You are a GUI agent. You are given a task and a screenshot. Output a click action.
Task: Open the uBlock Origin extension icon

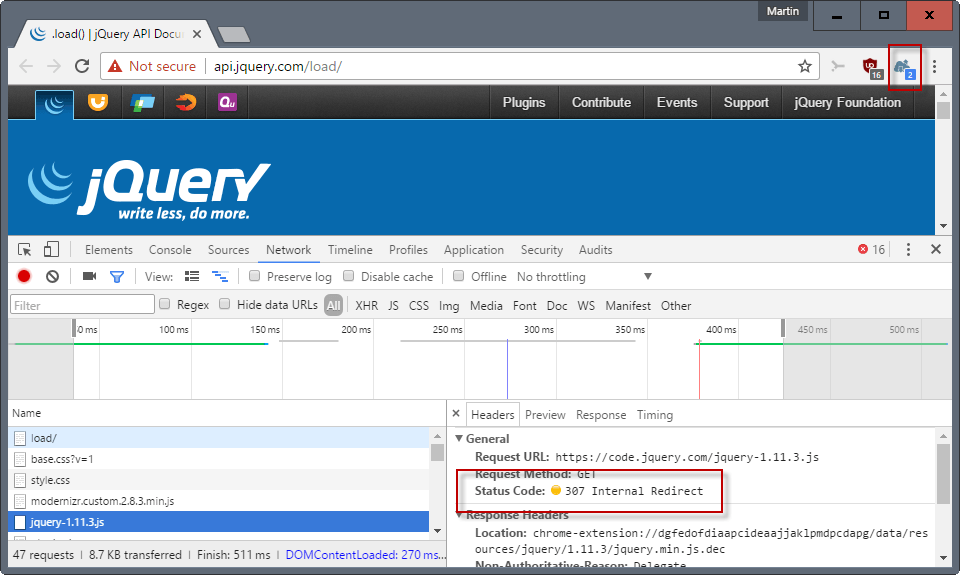[871, 67]
